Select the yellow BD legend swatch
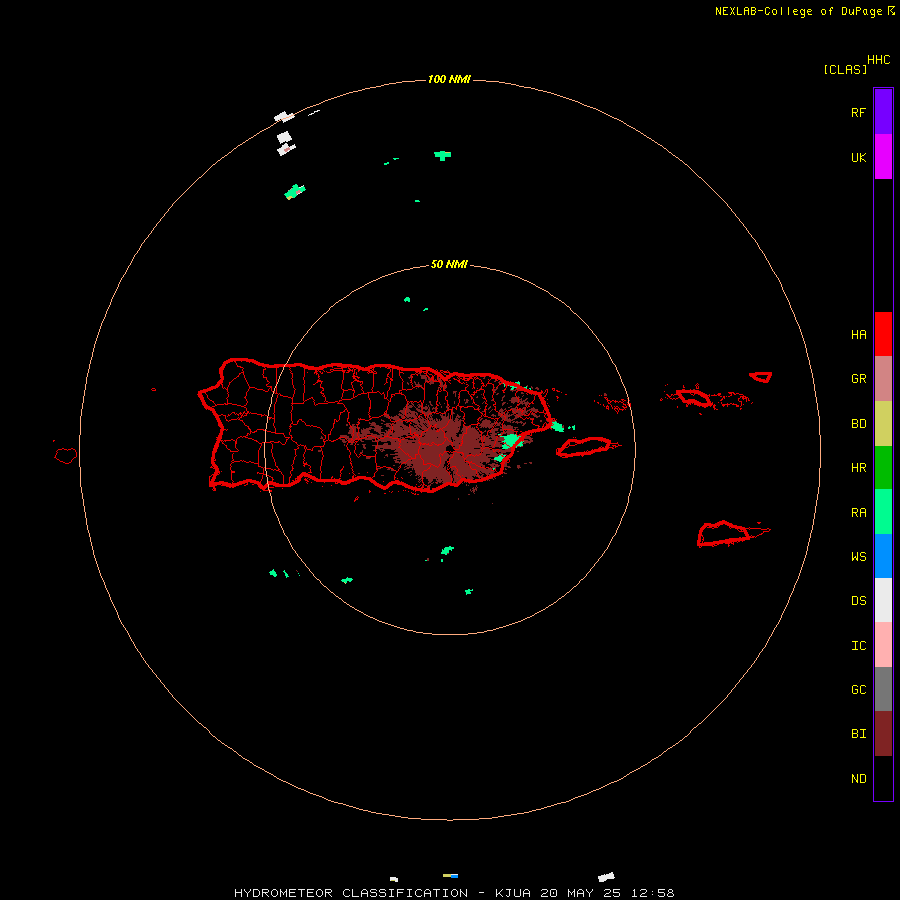The image size is (900, 900). pos(883,424)
